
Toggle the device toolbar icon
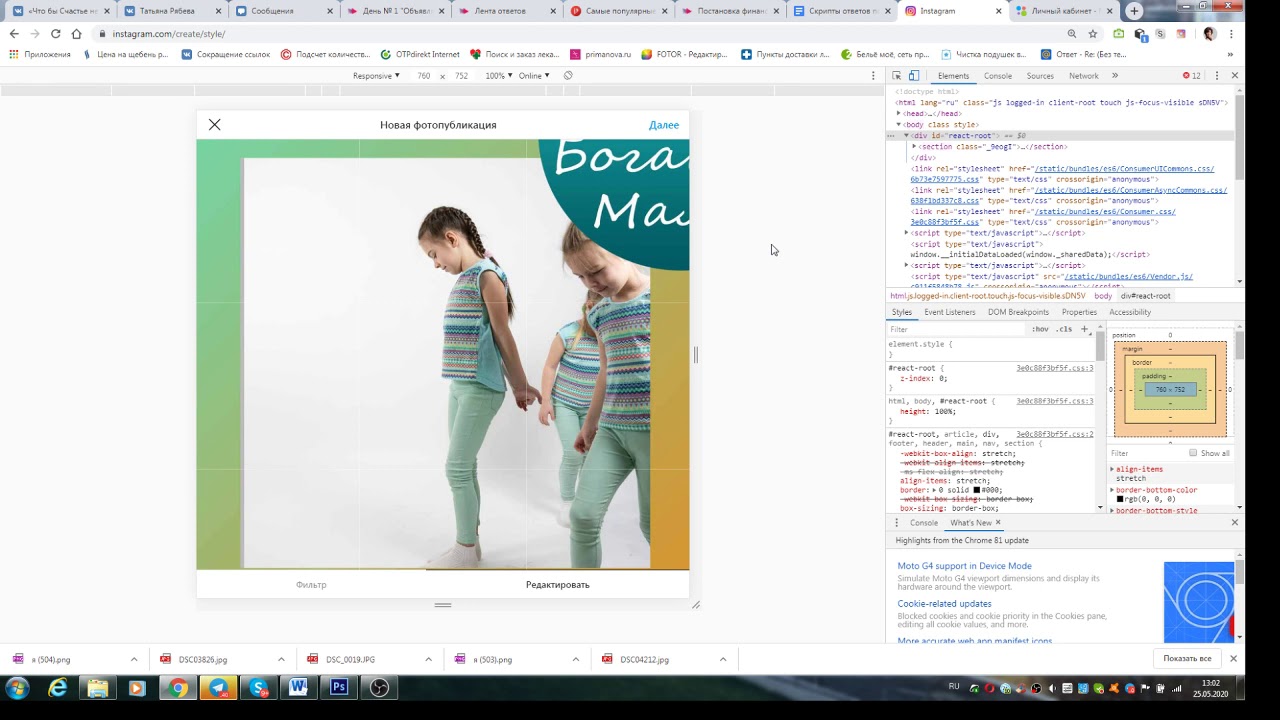pyautogui.click(x=913, y=76)
